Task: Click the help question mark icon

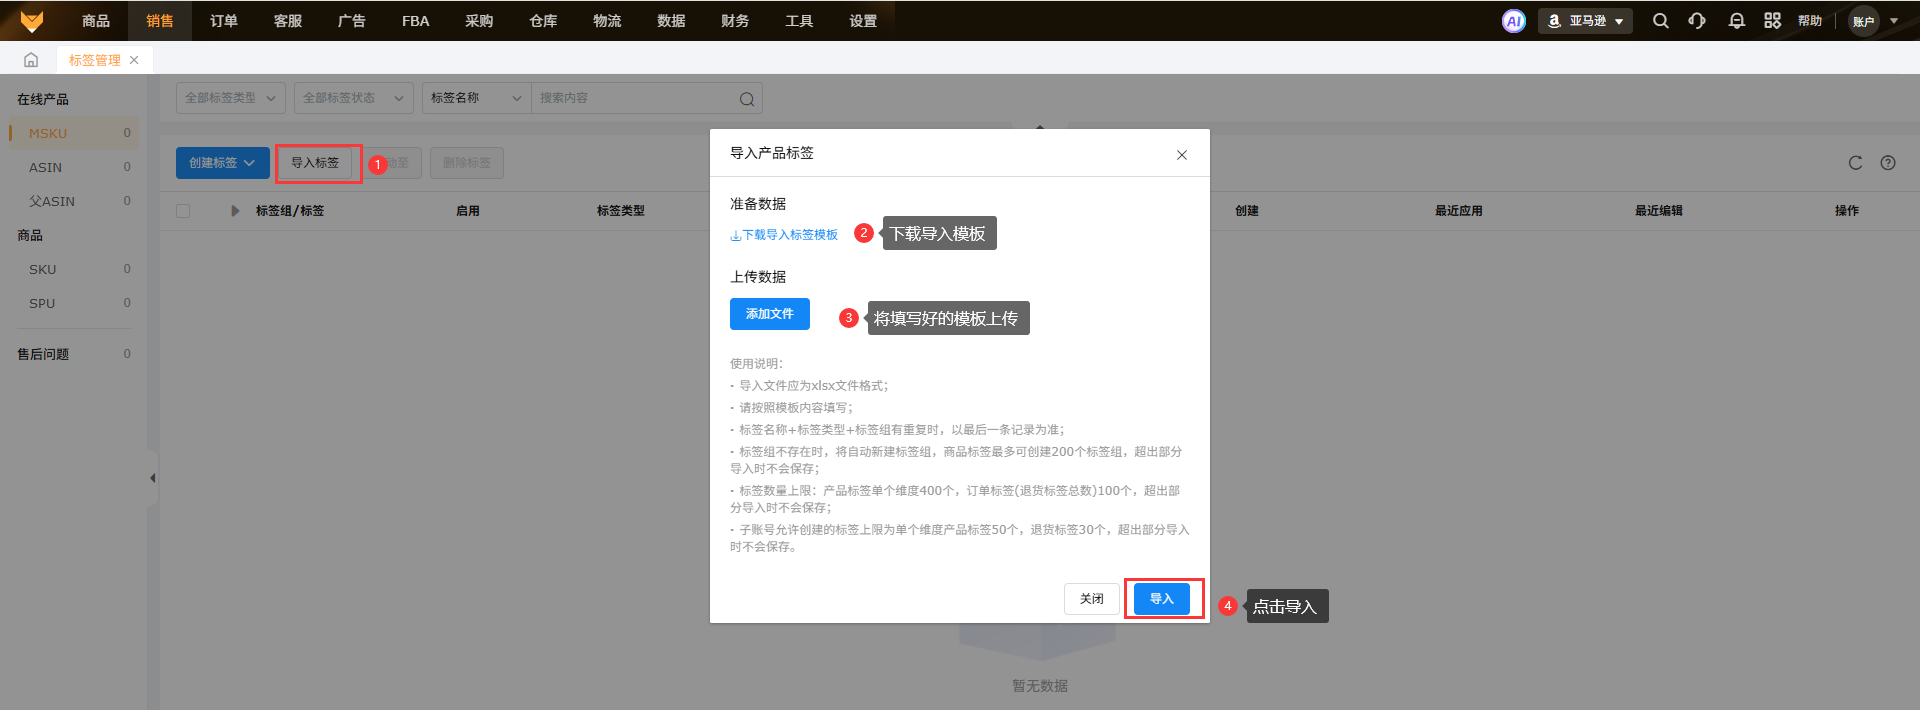Action: [x=1888, y=163]
